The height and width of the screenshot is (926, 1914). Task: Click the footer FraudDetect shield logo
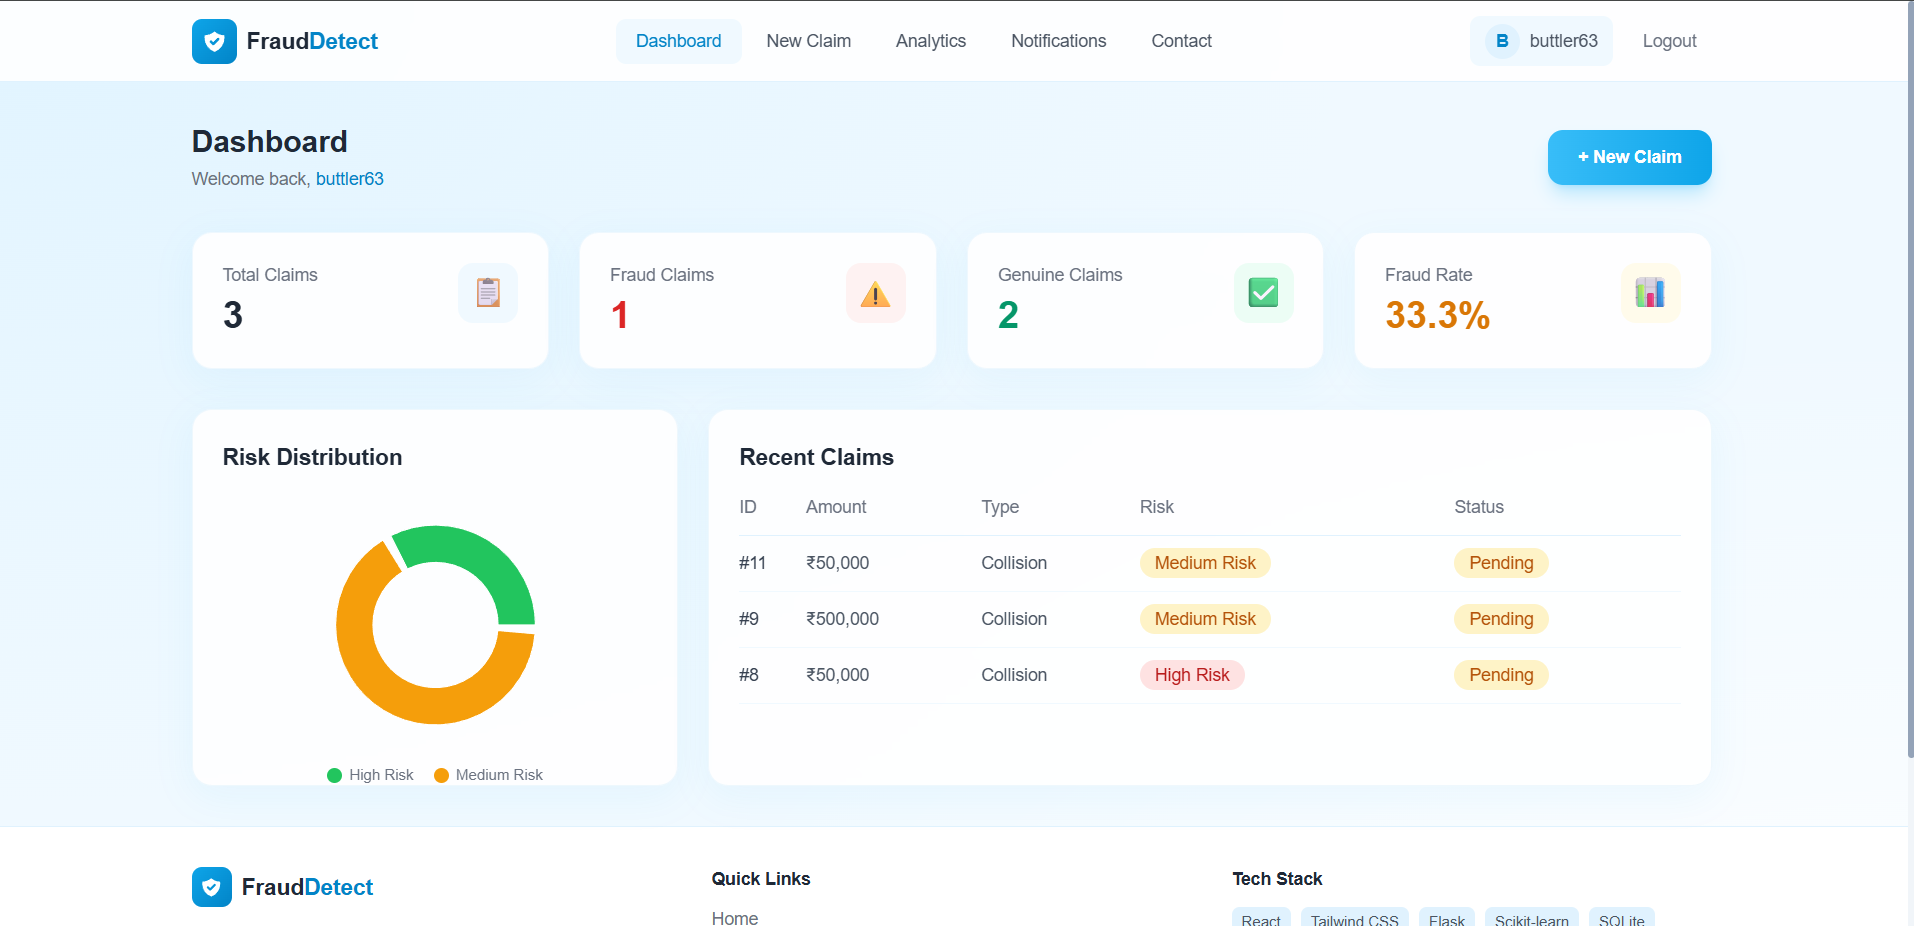click(212, 887)
